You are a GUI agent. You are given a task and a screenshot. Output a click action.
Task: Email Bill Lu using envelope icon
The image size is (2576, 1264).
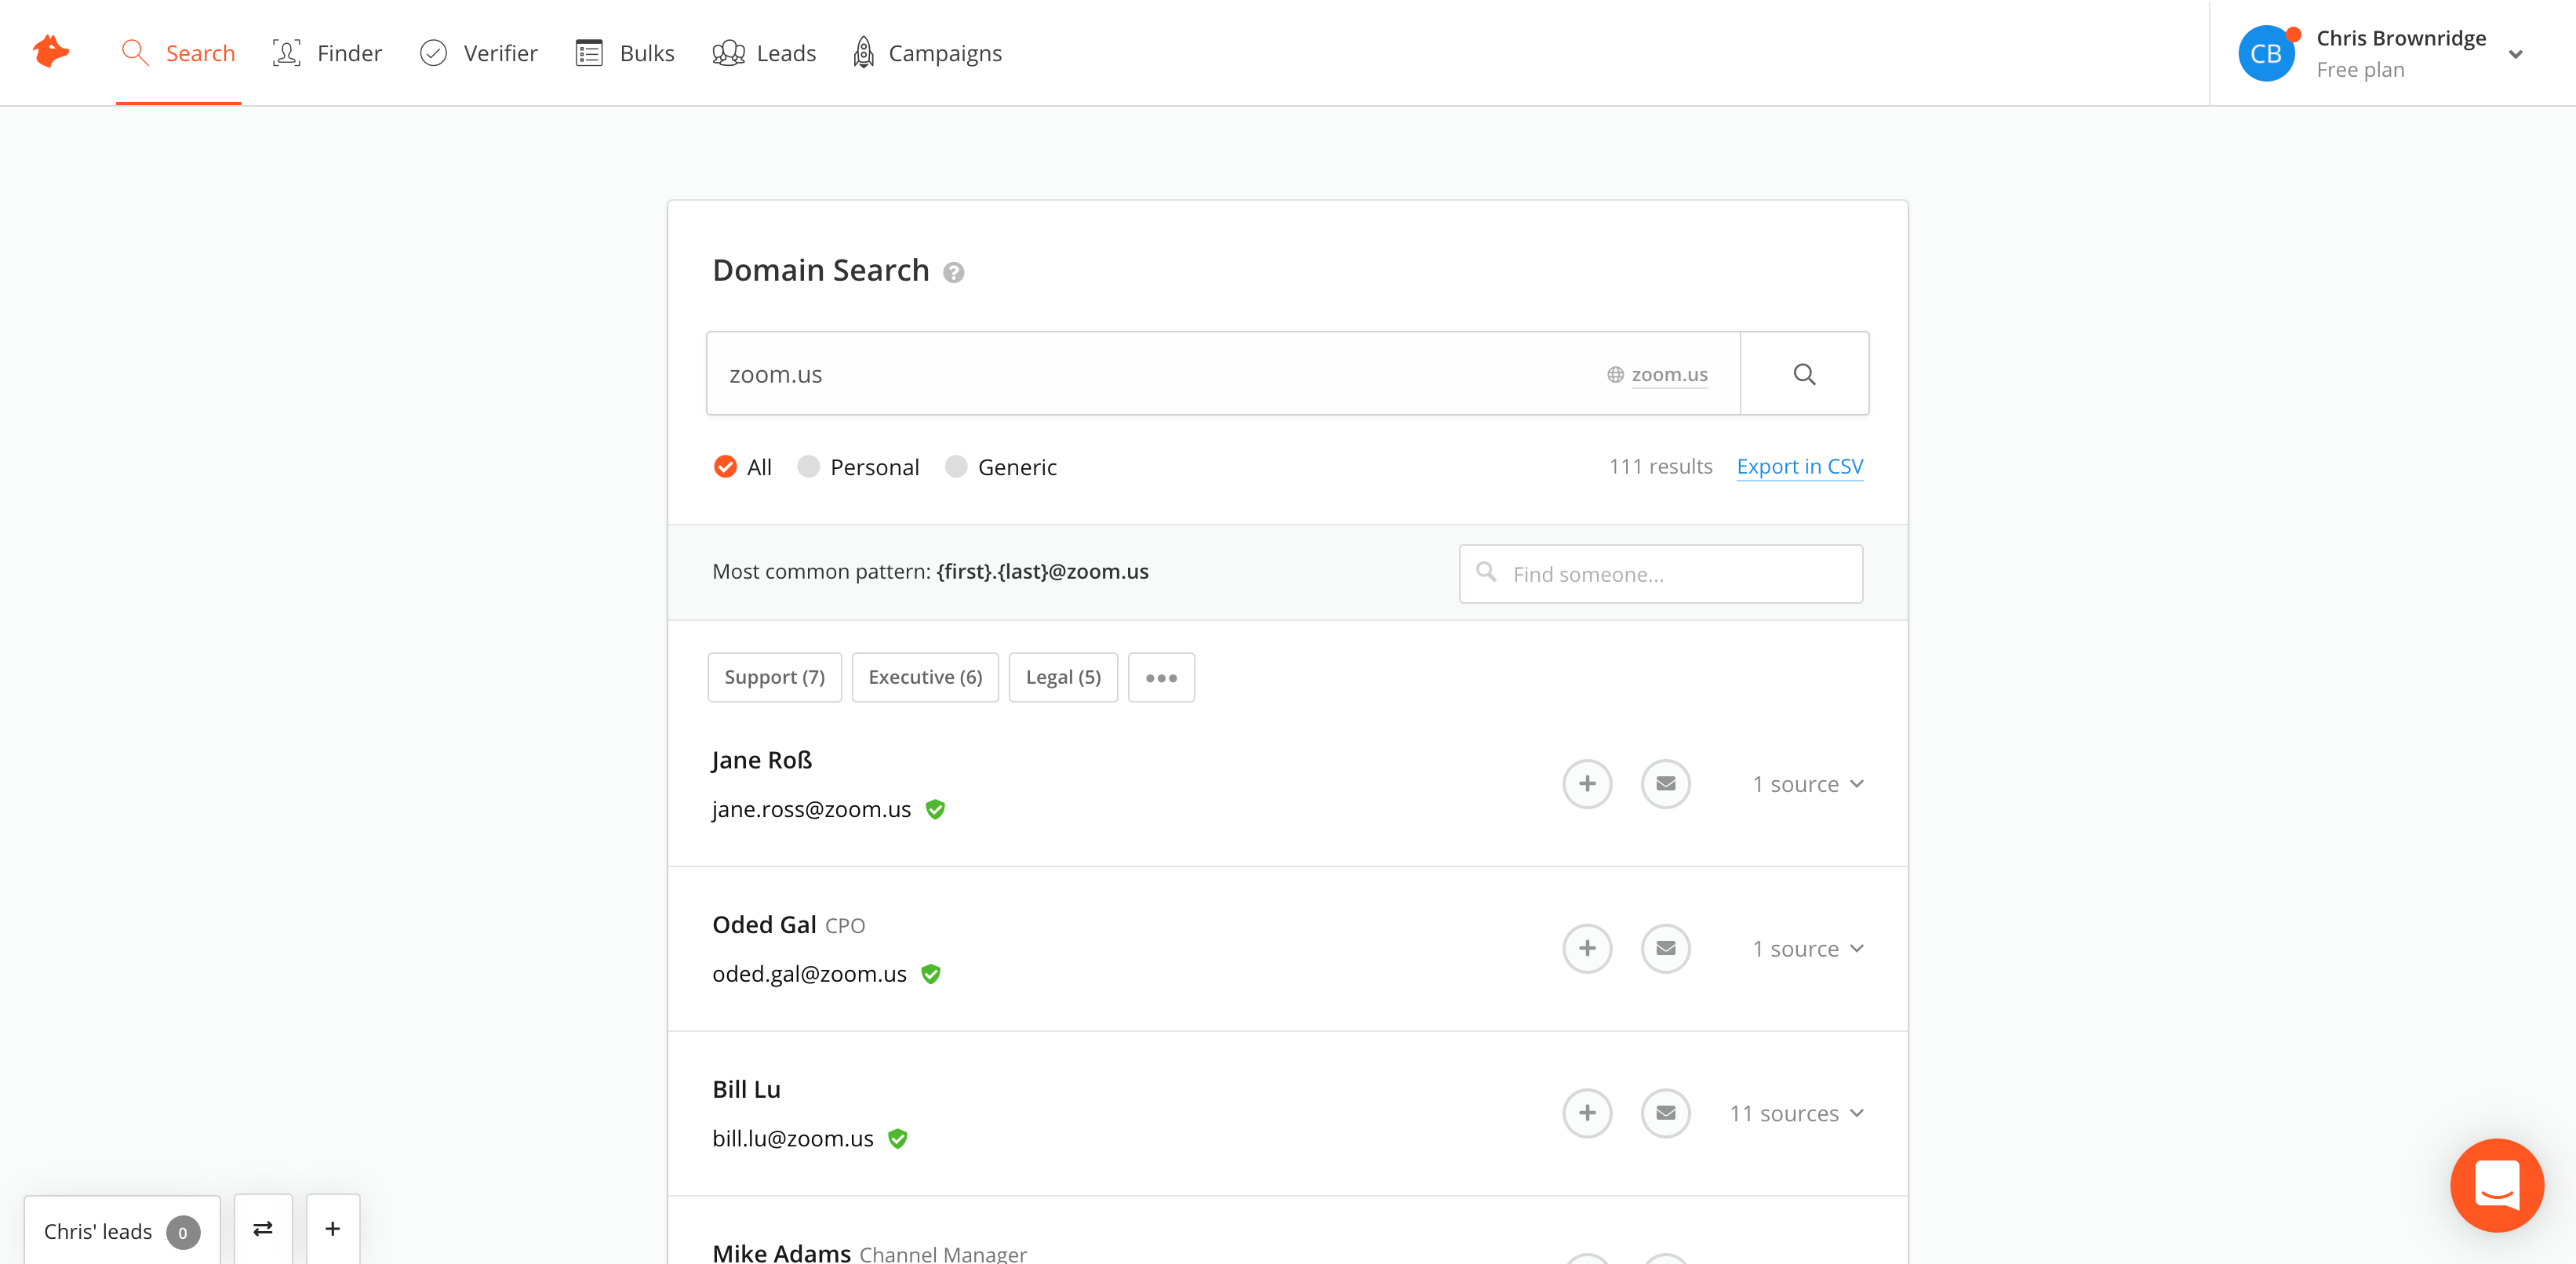[x=1666, y=1113]
